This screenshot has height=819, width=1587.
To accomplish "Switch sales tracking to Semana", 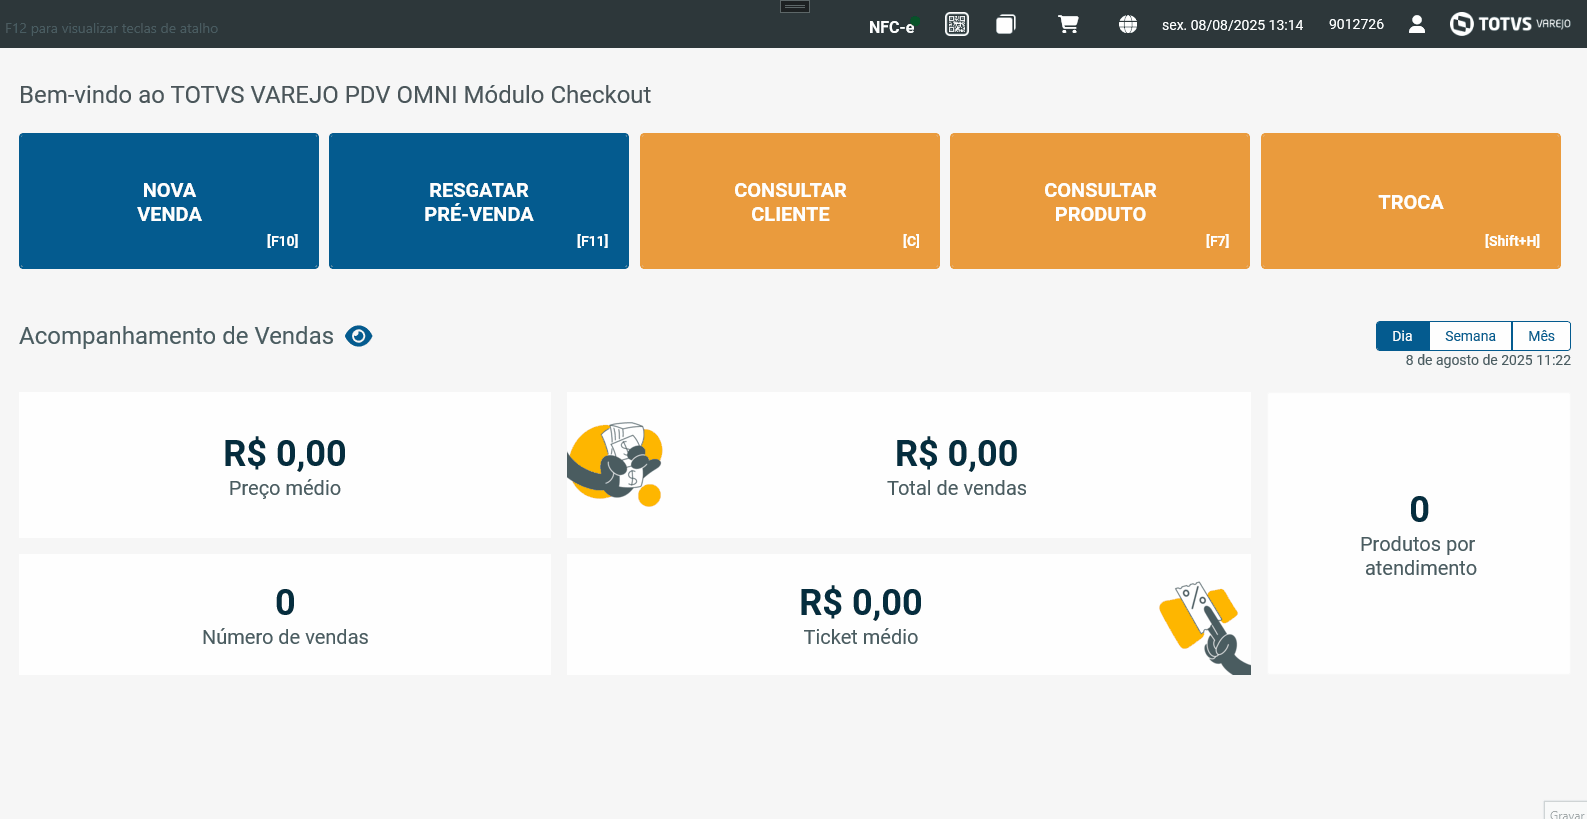I will [1470, 336].
